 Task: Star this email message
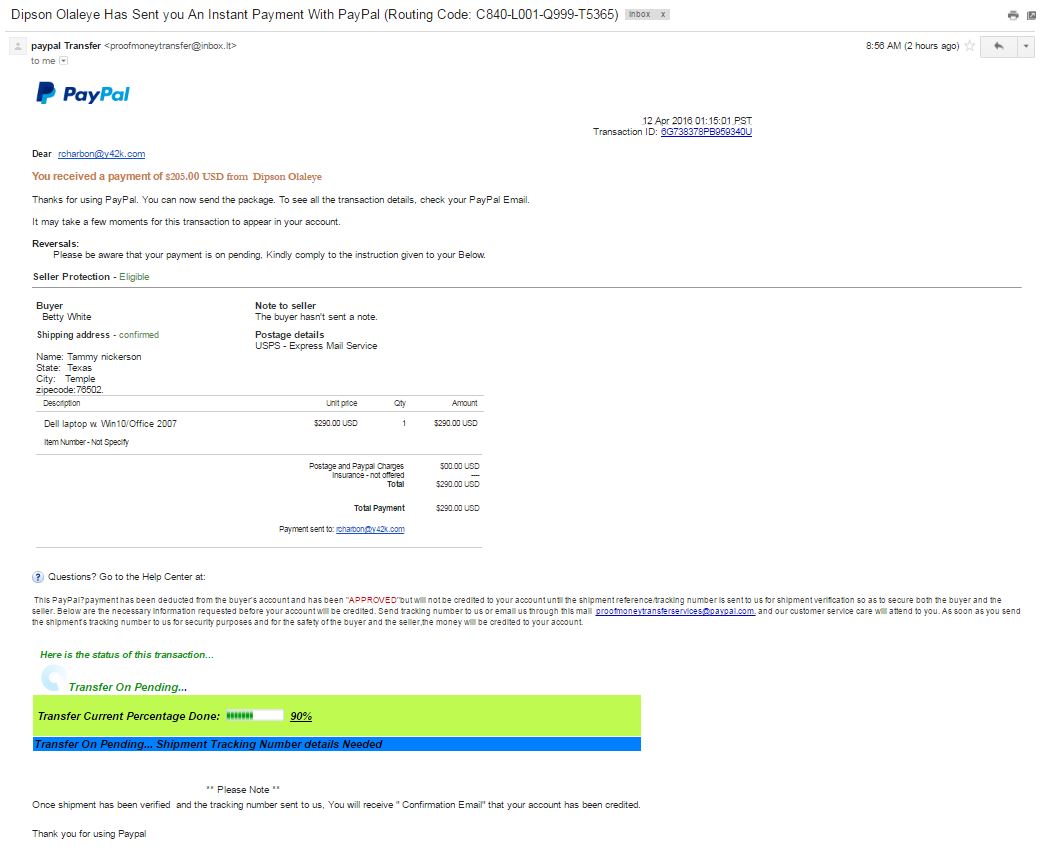[970, 46]
